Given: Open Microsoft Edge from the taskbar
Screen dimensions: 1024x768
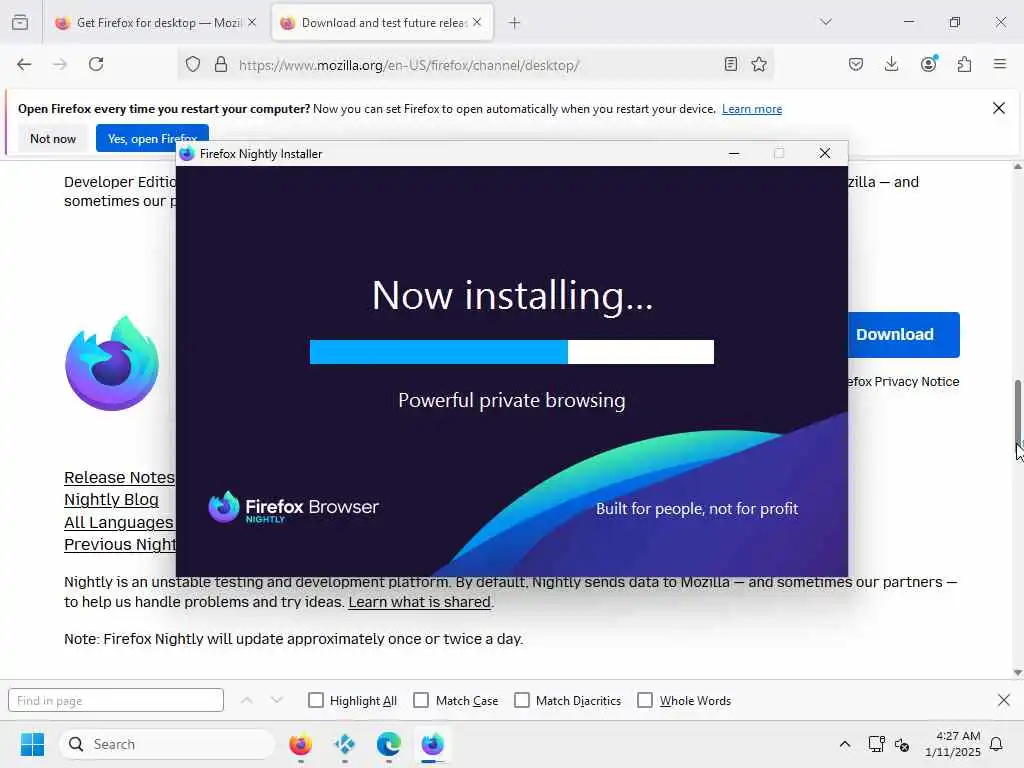Looking at the screenshot, I should (x=389, y=744).
